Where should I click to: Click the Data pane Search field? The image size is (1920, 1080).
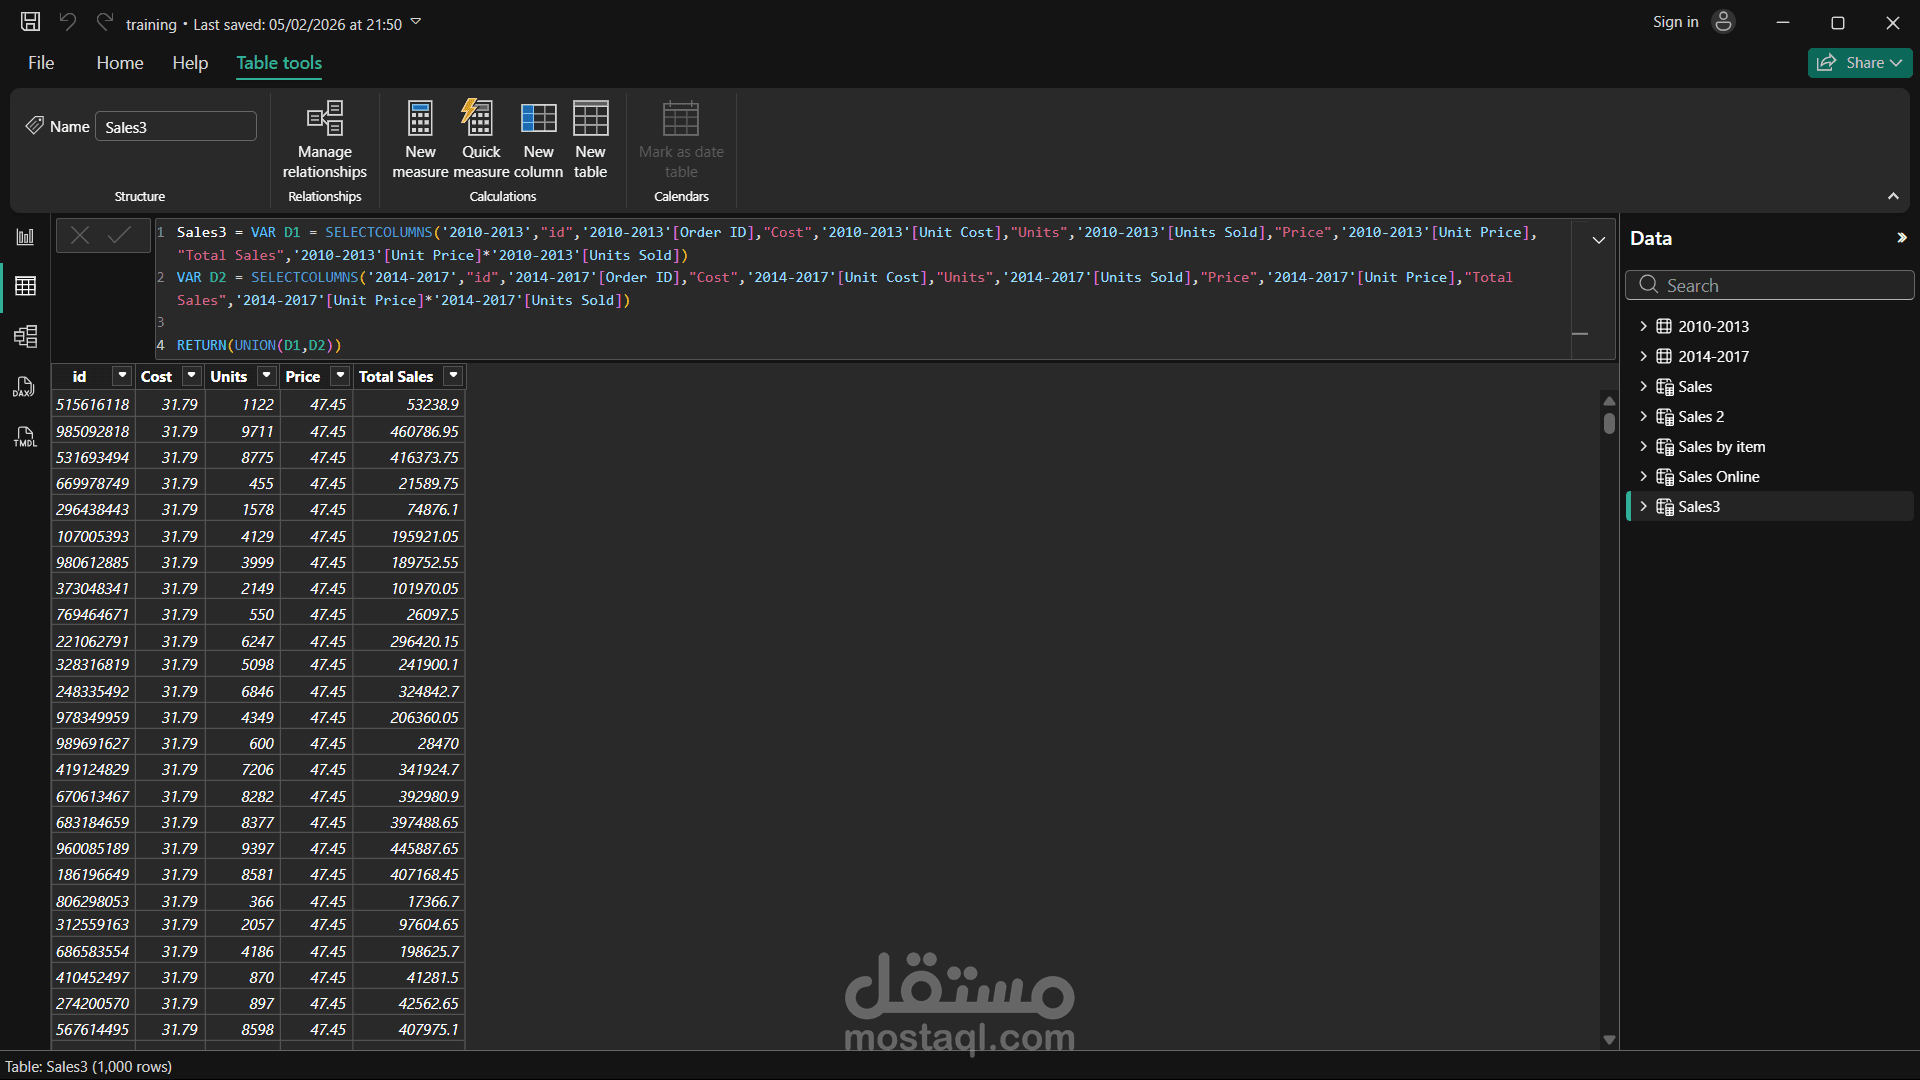click(1770, 285)
